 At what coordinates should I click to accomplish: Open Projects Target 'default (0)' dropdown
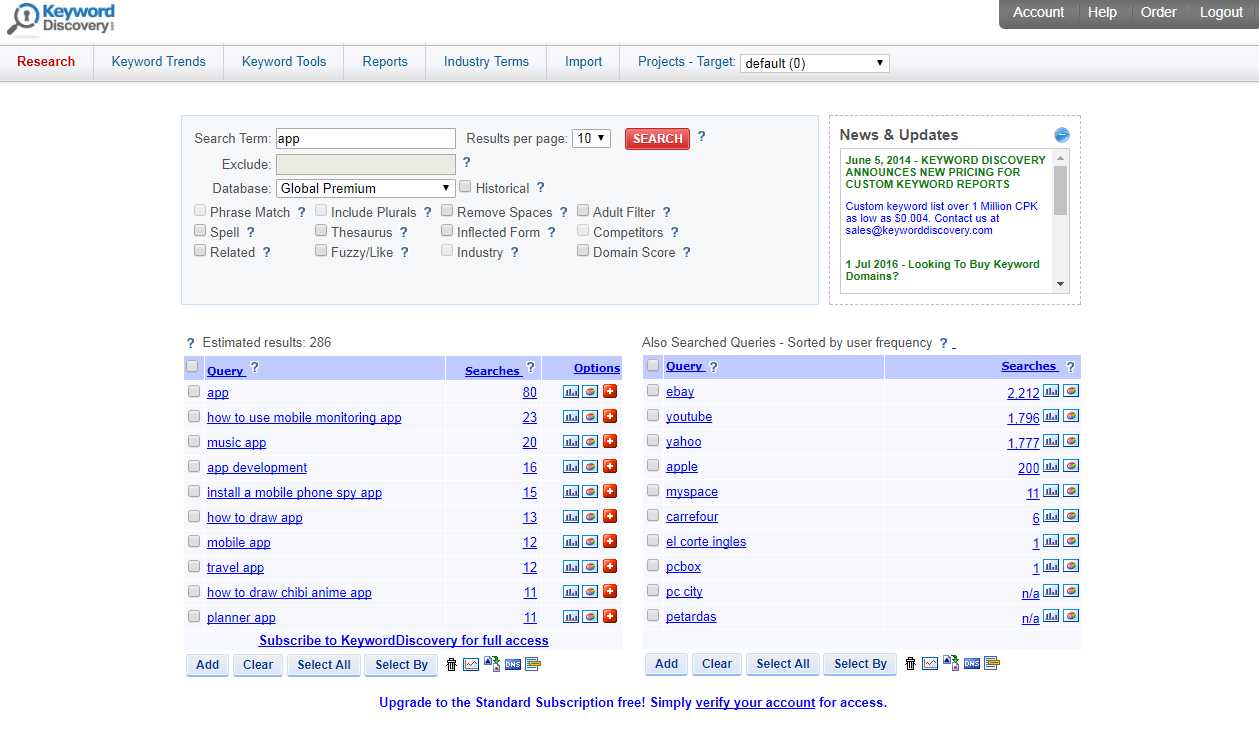point(814,63)
